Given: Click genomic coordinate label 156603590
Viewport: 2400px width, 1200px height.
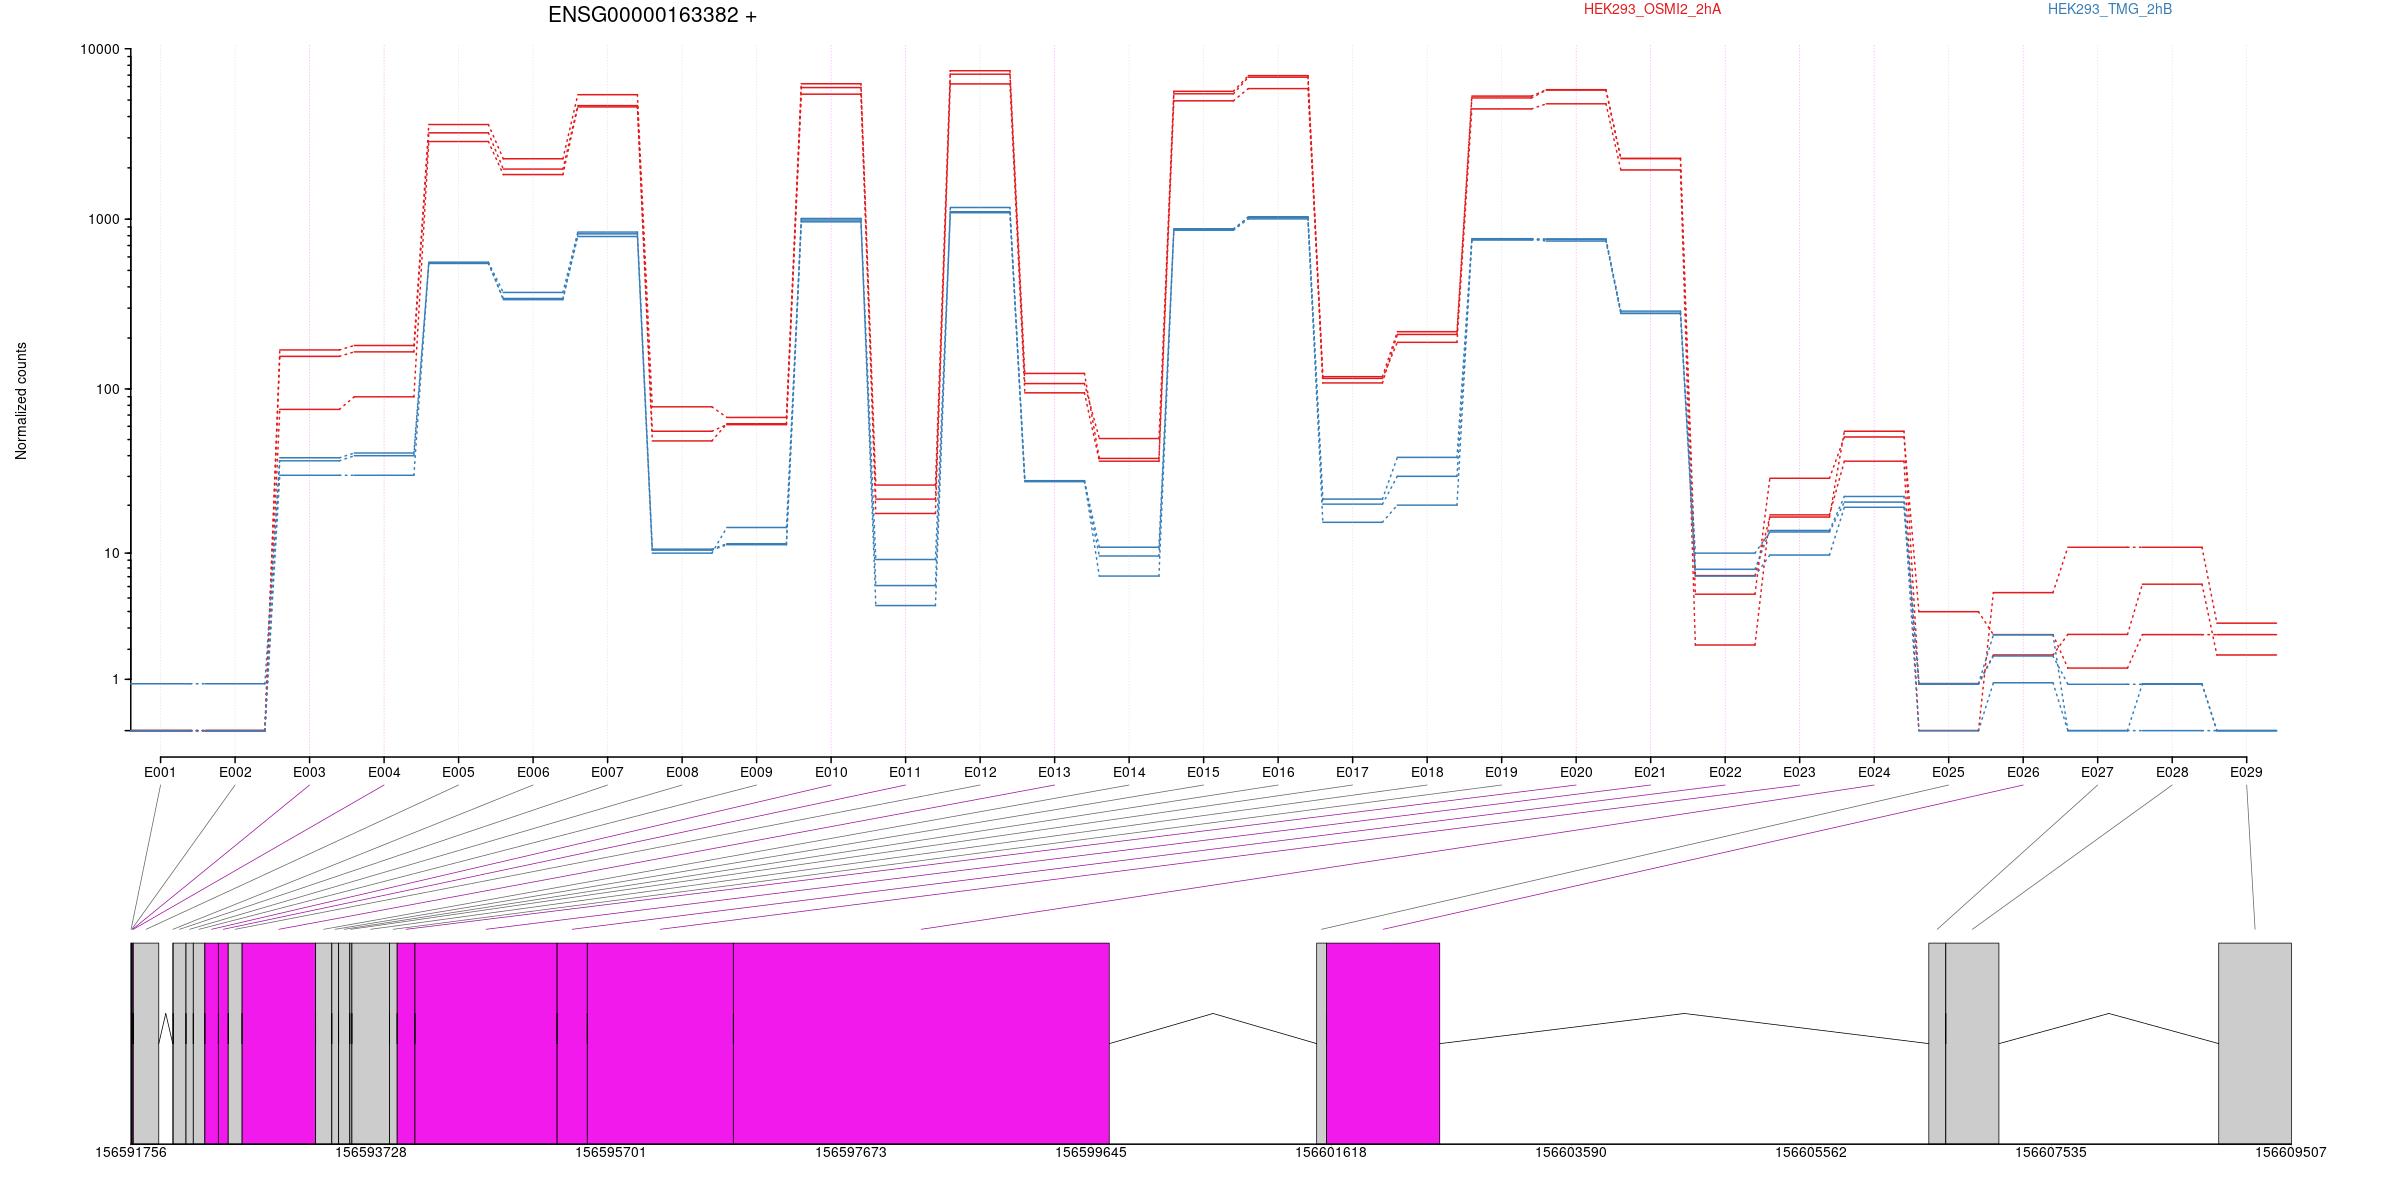Looking at the screenshot, I should point(1571,1152).
